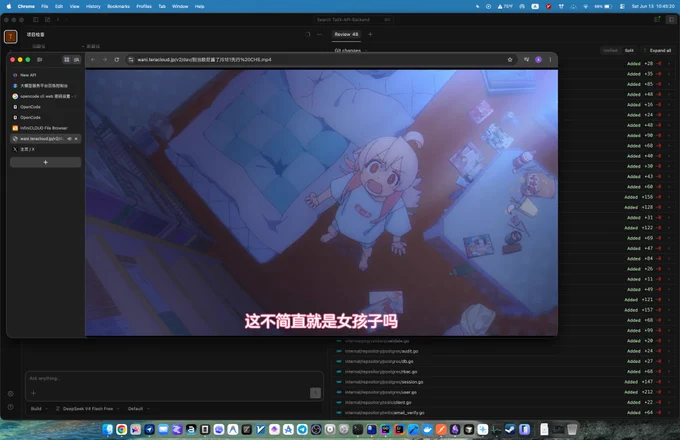Open OpenCode settings gear icon
Screen dimensions: 680x440
coord(11,394)
